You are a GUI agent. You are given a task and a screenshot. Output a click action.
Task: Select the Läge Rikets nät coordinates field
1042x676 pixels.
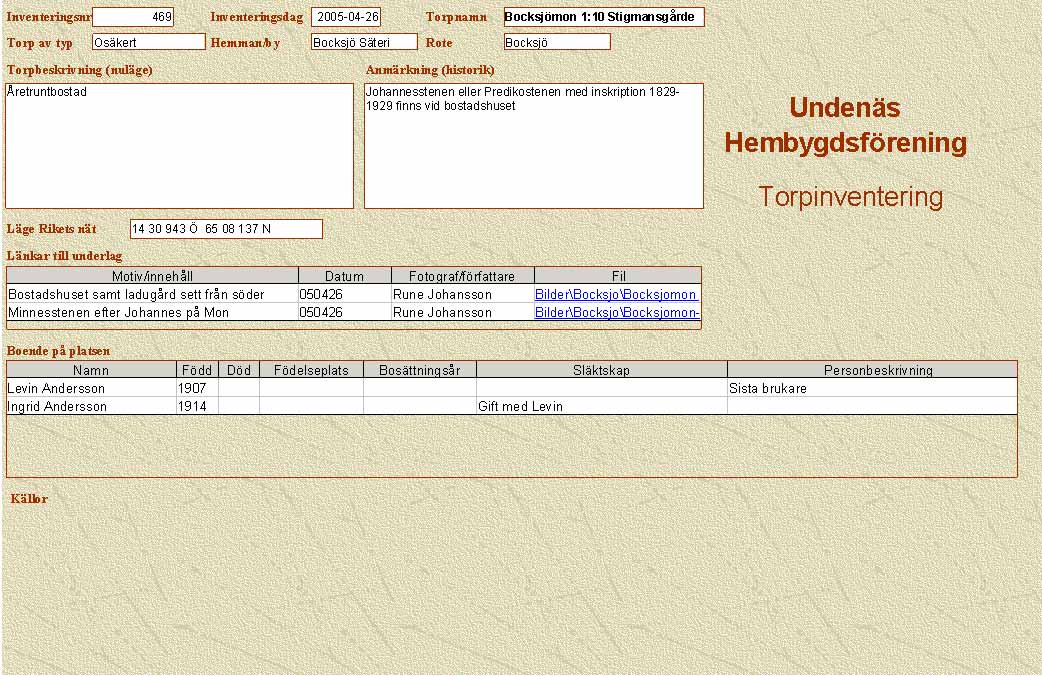(x=226, y=229)
